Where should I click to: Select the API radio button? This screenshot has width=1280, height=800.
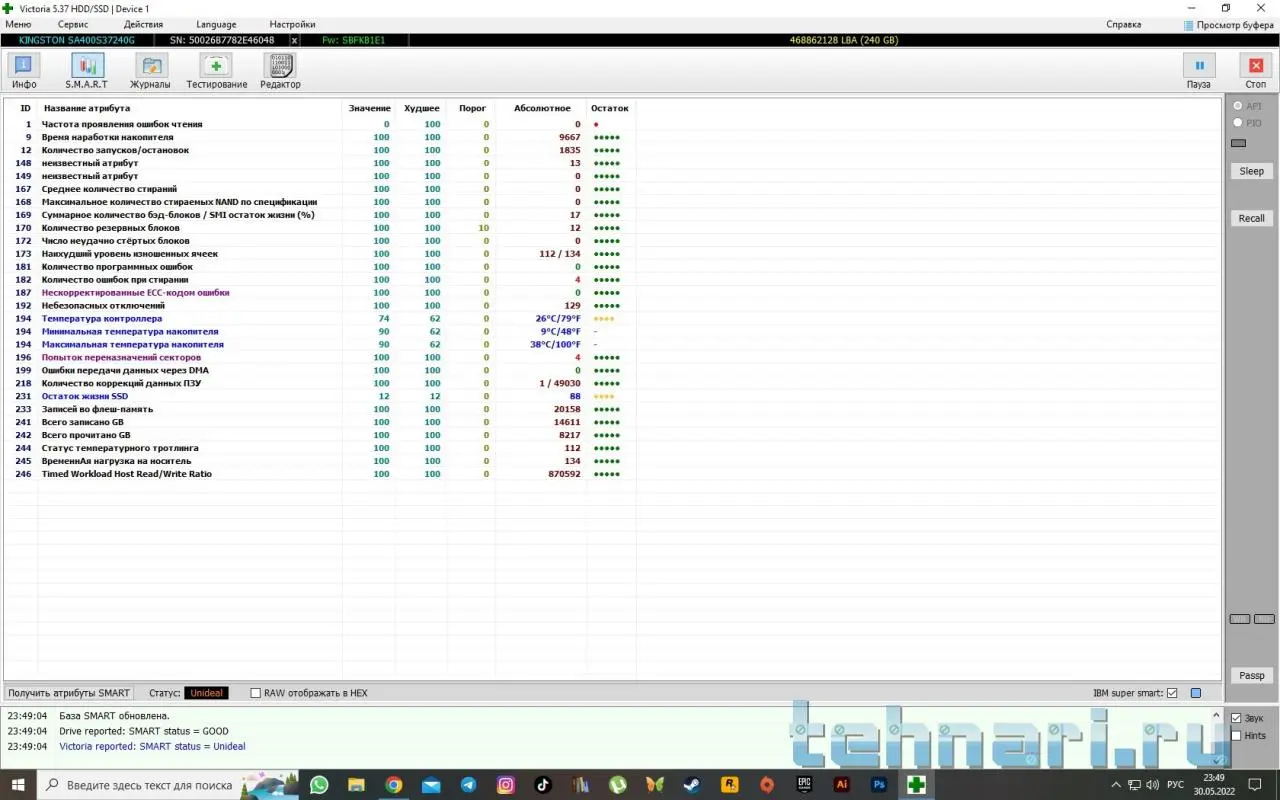point(1238,106)
